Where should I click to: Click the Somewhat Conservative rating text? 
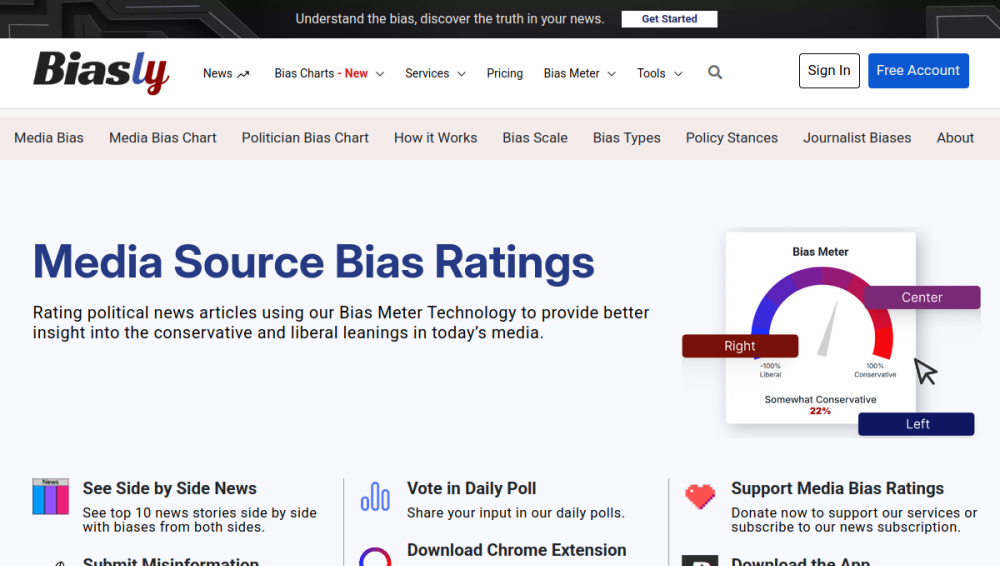point(820,399)
